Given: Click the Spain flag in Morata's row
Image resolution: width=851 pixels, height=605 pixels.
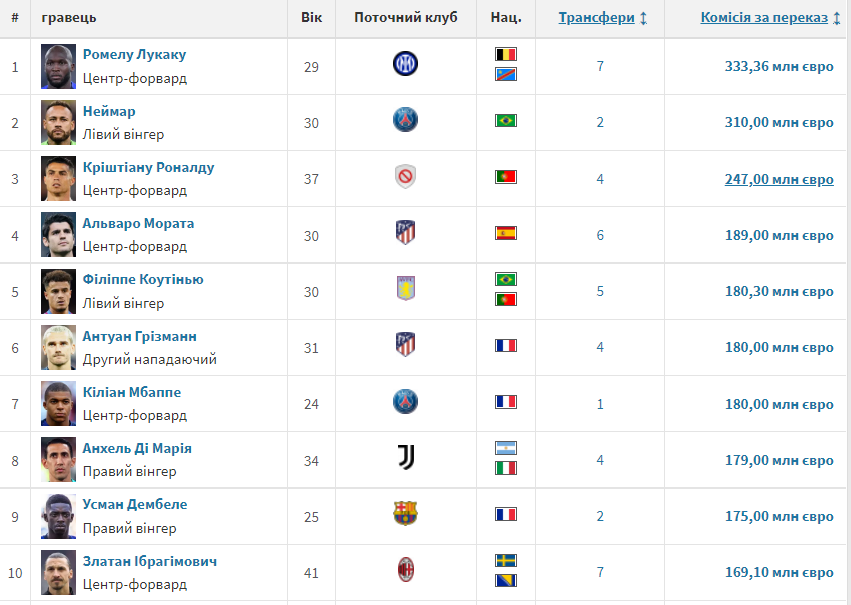Looking at the screenshot, I should [506, 233].
